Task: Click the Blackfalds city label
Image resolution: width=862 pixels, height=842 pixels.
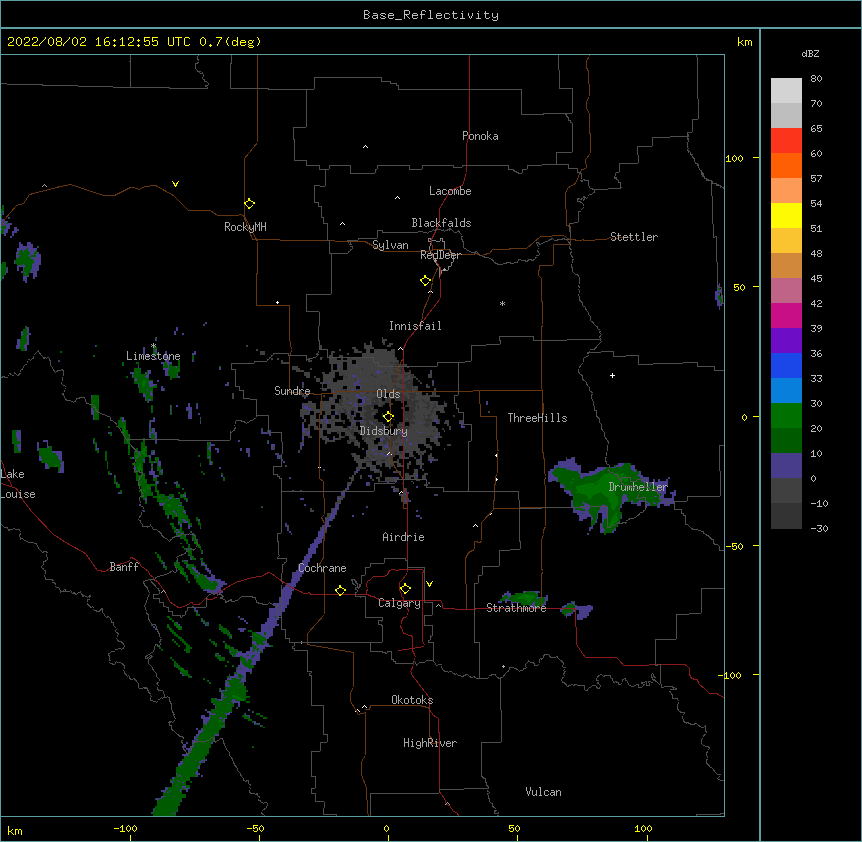Action: (441, 223)
